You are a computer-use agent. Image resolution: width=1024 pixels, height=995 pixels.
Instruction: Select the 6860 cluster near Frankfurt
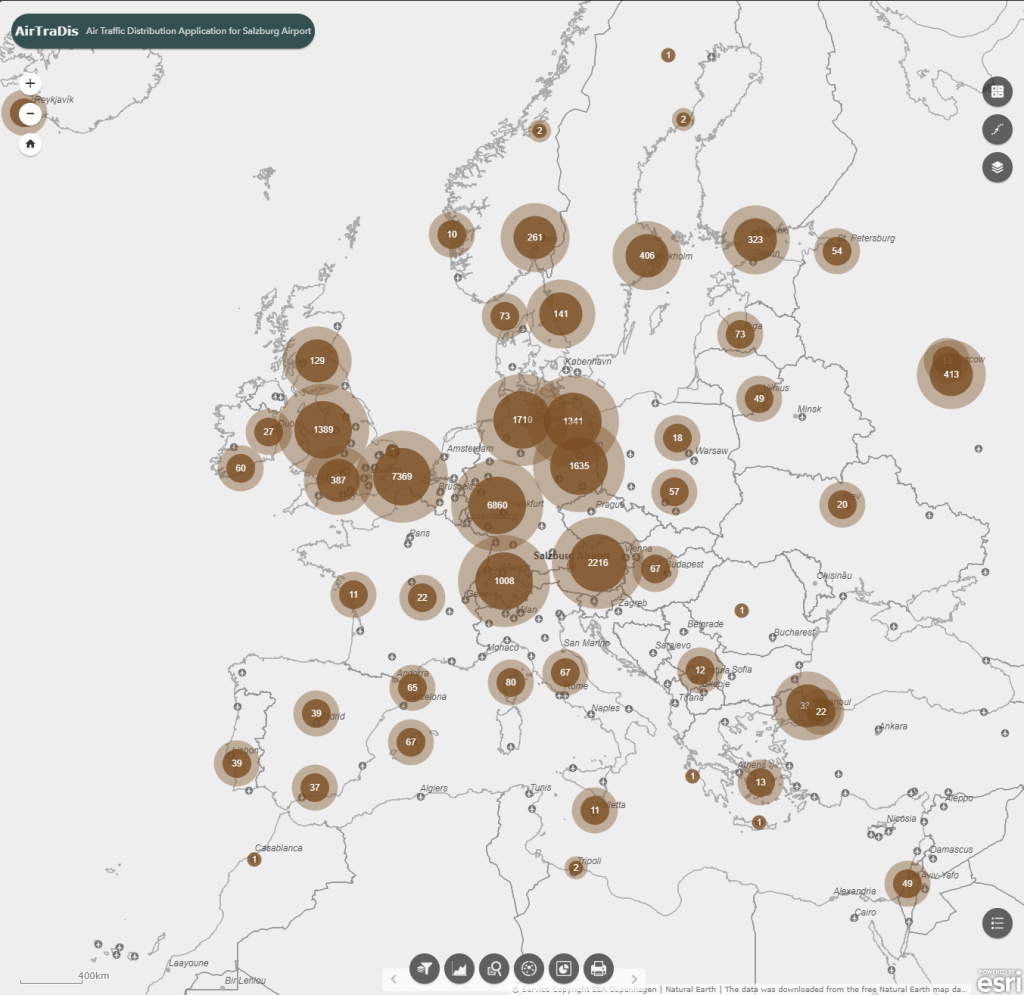[x=497, y=506]
